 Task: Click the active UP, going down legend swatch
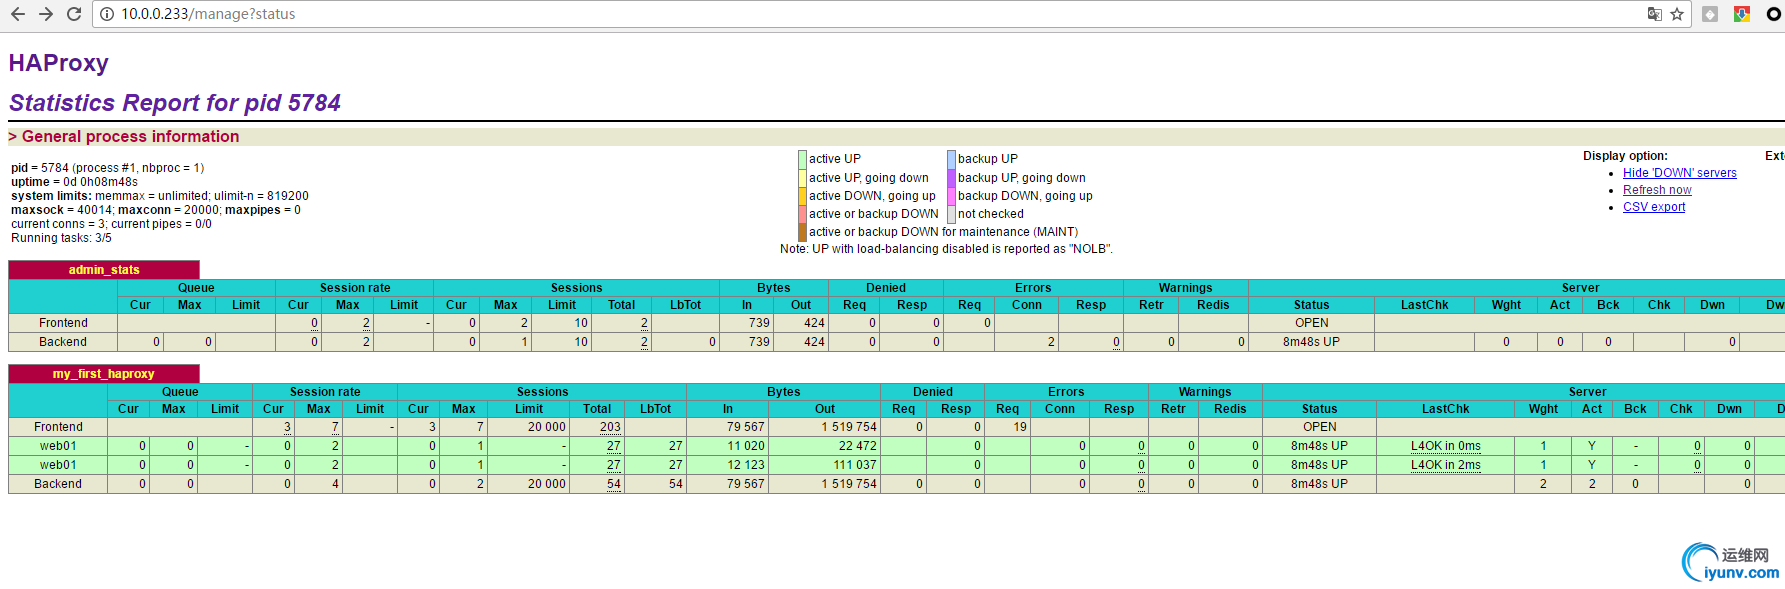(802, 178)
